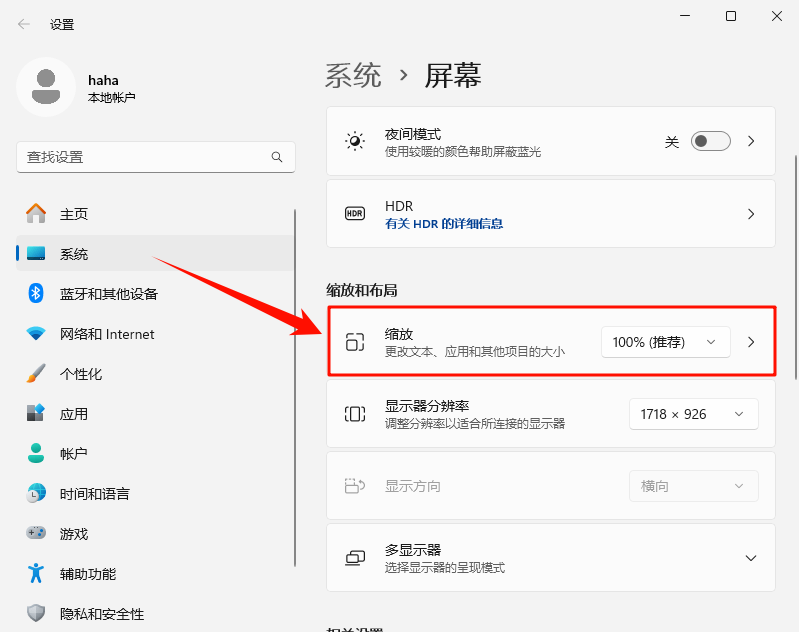Click the Bluetooth icon in sidebar
799x632 pixels.
point(36,293)
